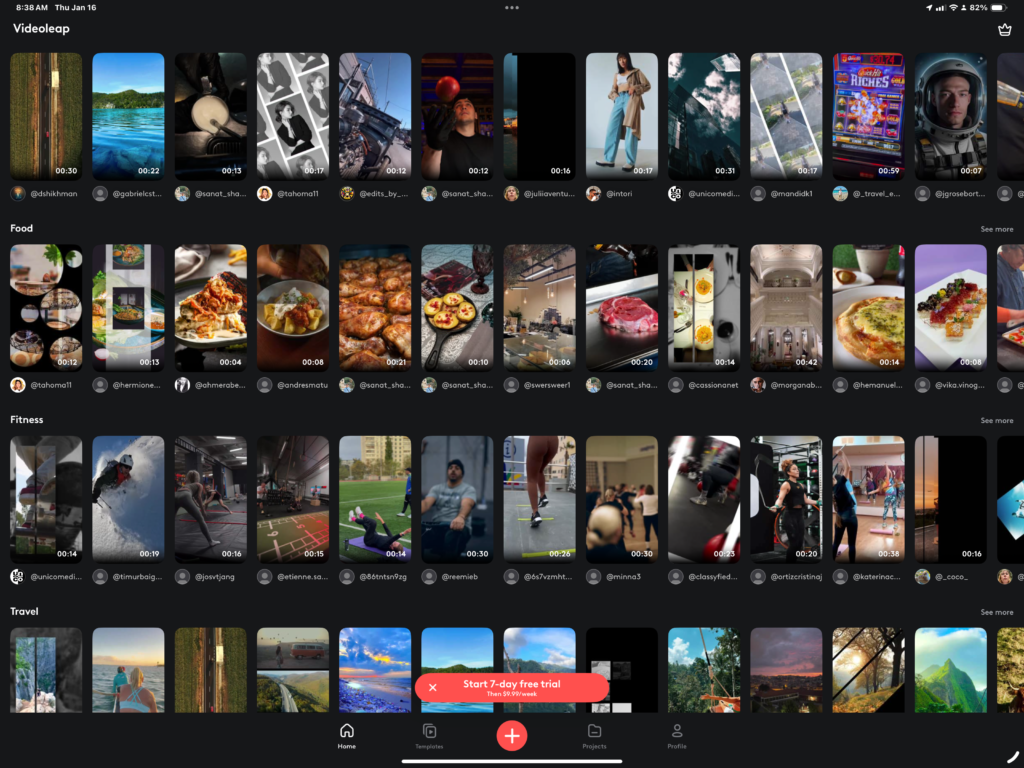Open the Home tab

(x=347, y=736)
